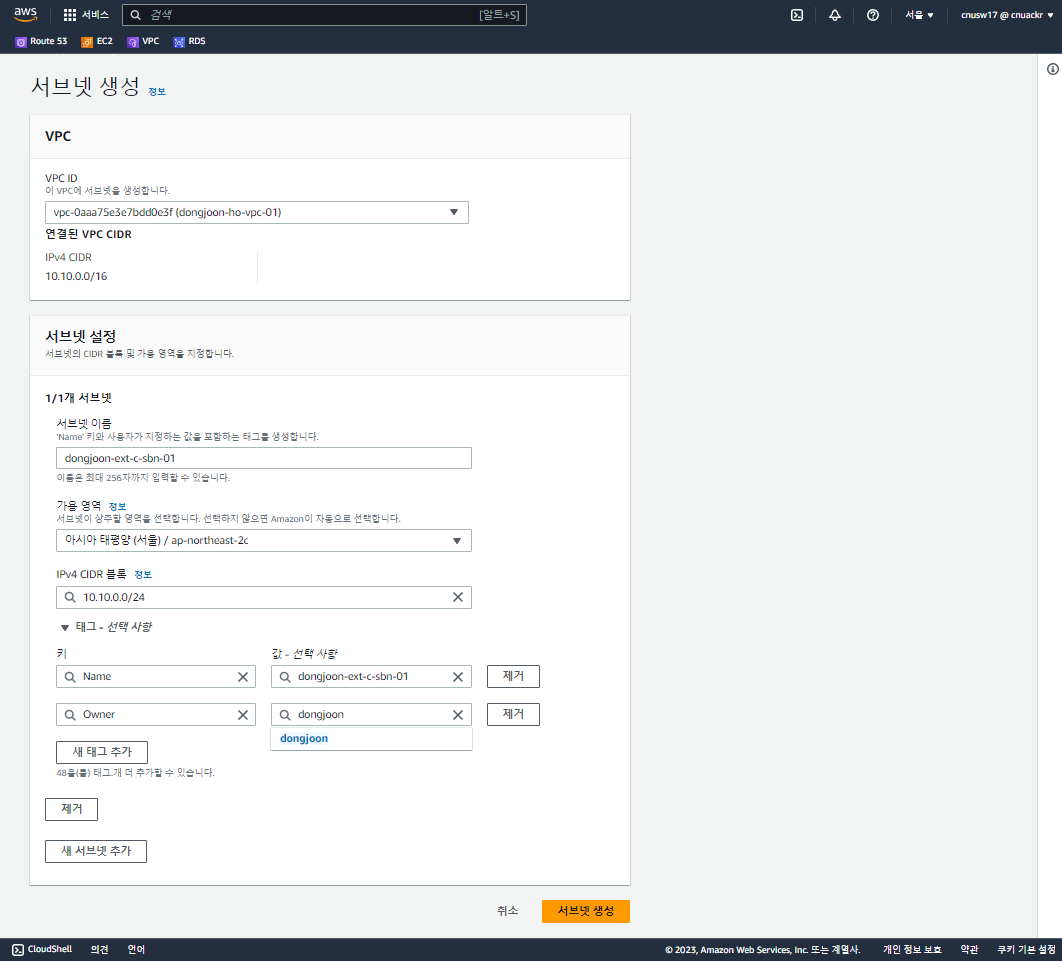
Task: Edit the Name tag value input
Action: pos(371,677)
